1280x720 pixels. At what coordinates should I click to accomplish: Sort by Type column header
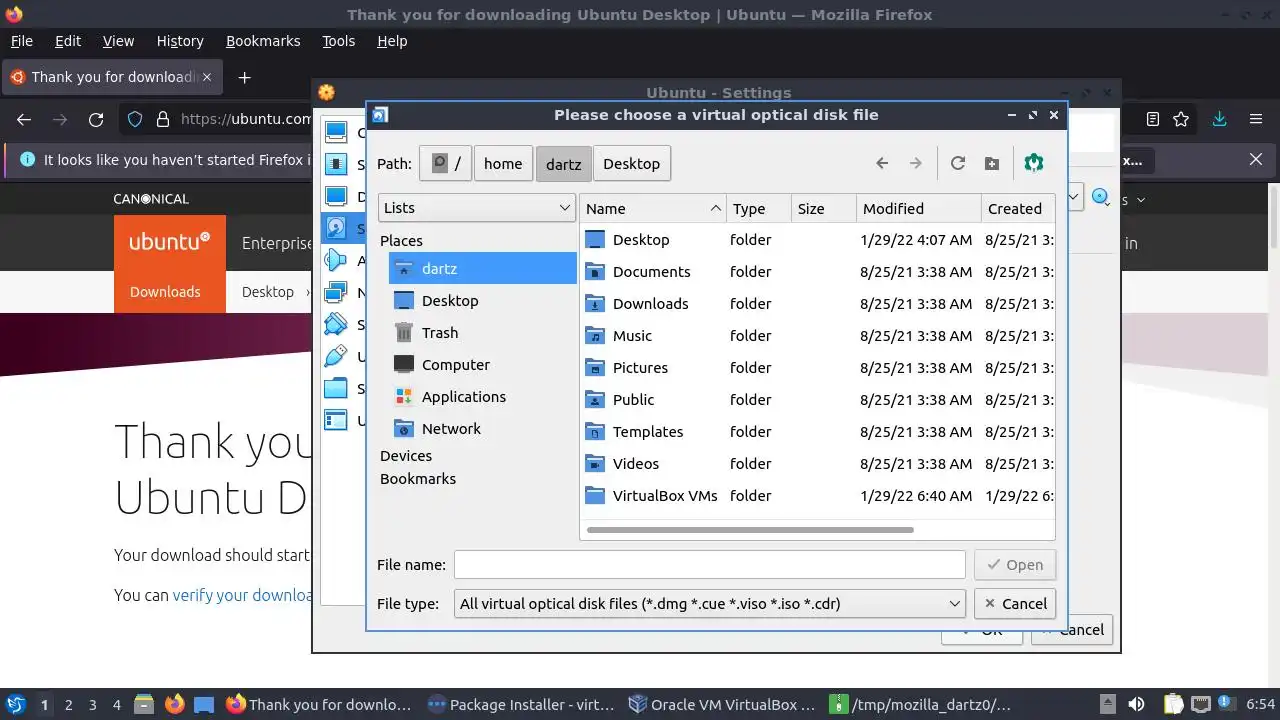coord(760,209)
